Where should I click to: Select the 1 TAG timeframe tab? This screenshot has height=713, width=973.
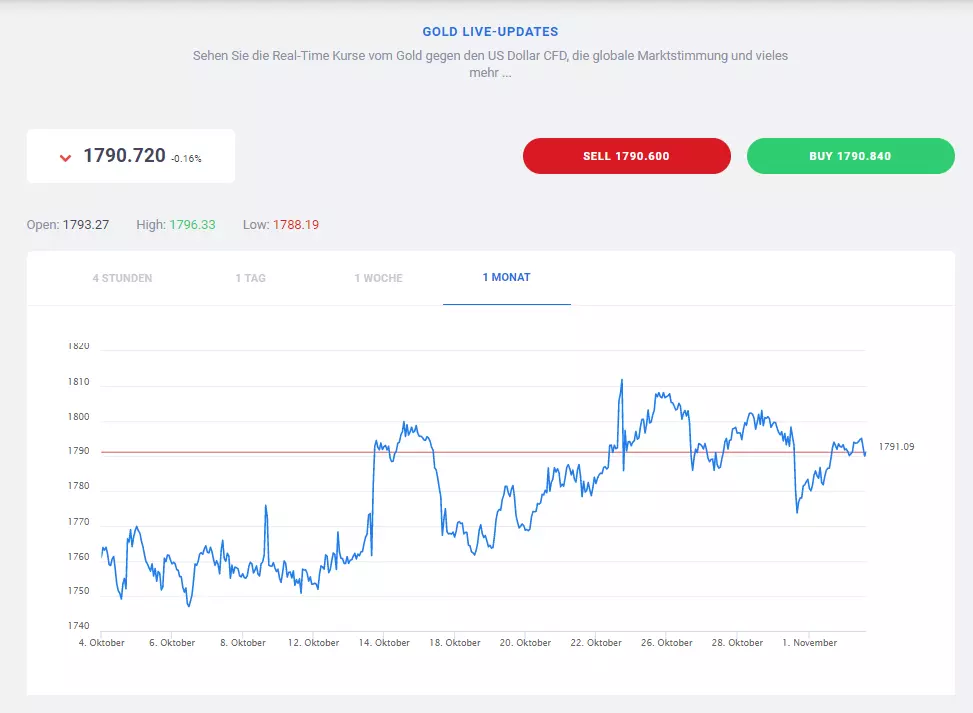point(251,278)
